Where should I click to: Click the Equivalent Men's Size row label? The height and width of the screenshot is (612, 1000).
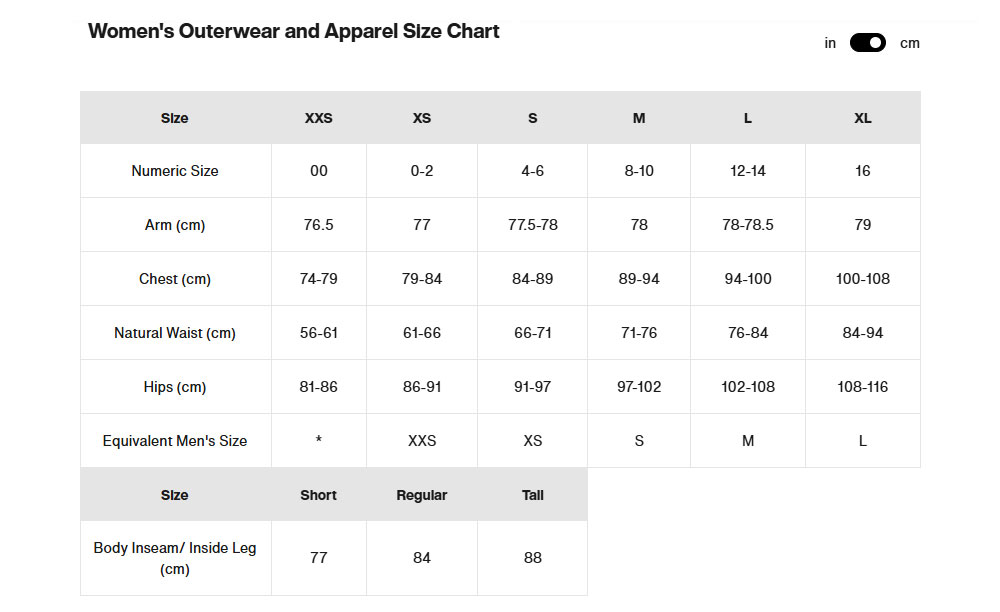point(175,441)
